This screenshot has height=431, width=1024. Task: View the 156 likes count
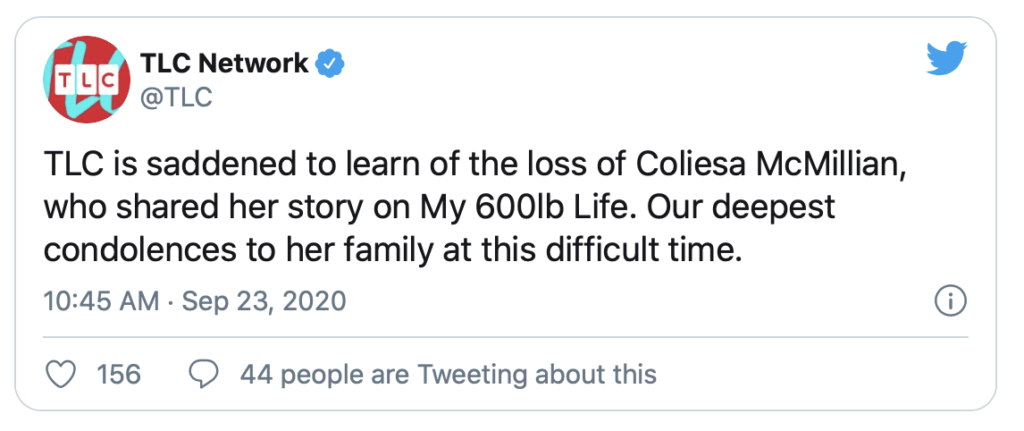(x=118, y=374)
